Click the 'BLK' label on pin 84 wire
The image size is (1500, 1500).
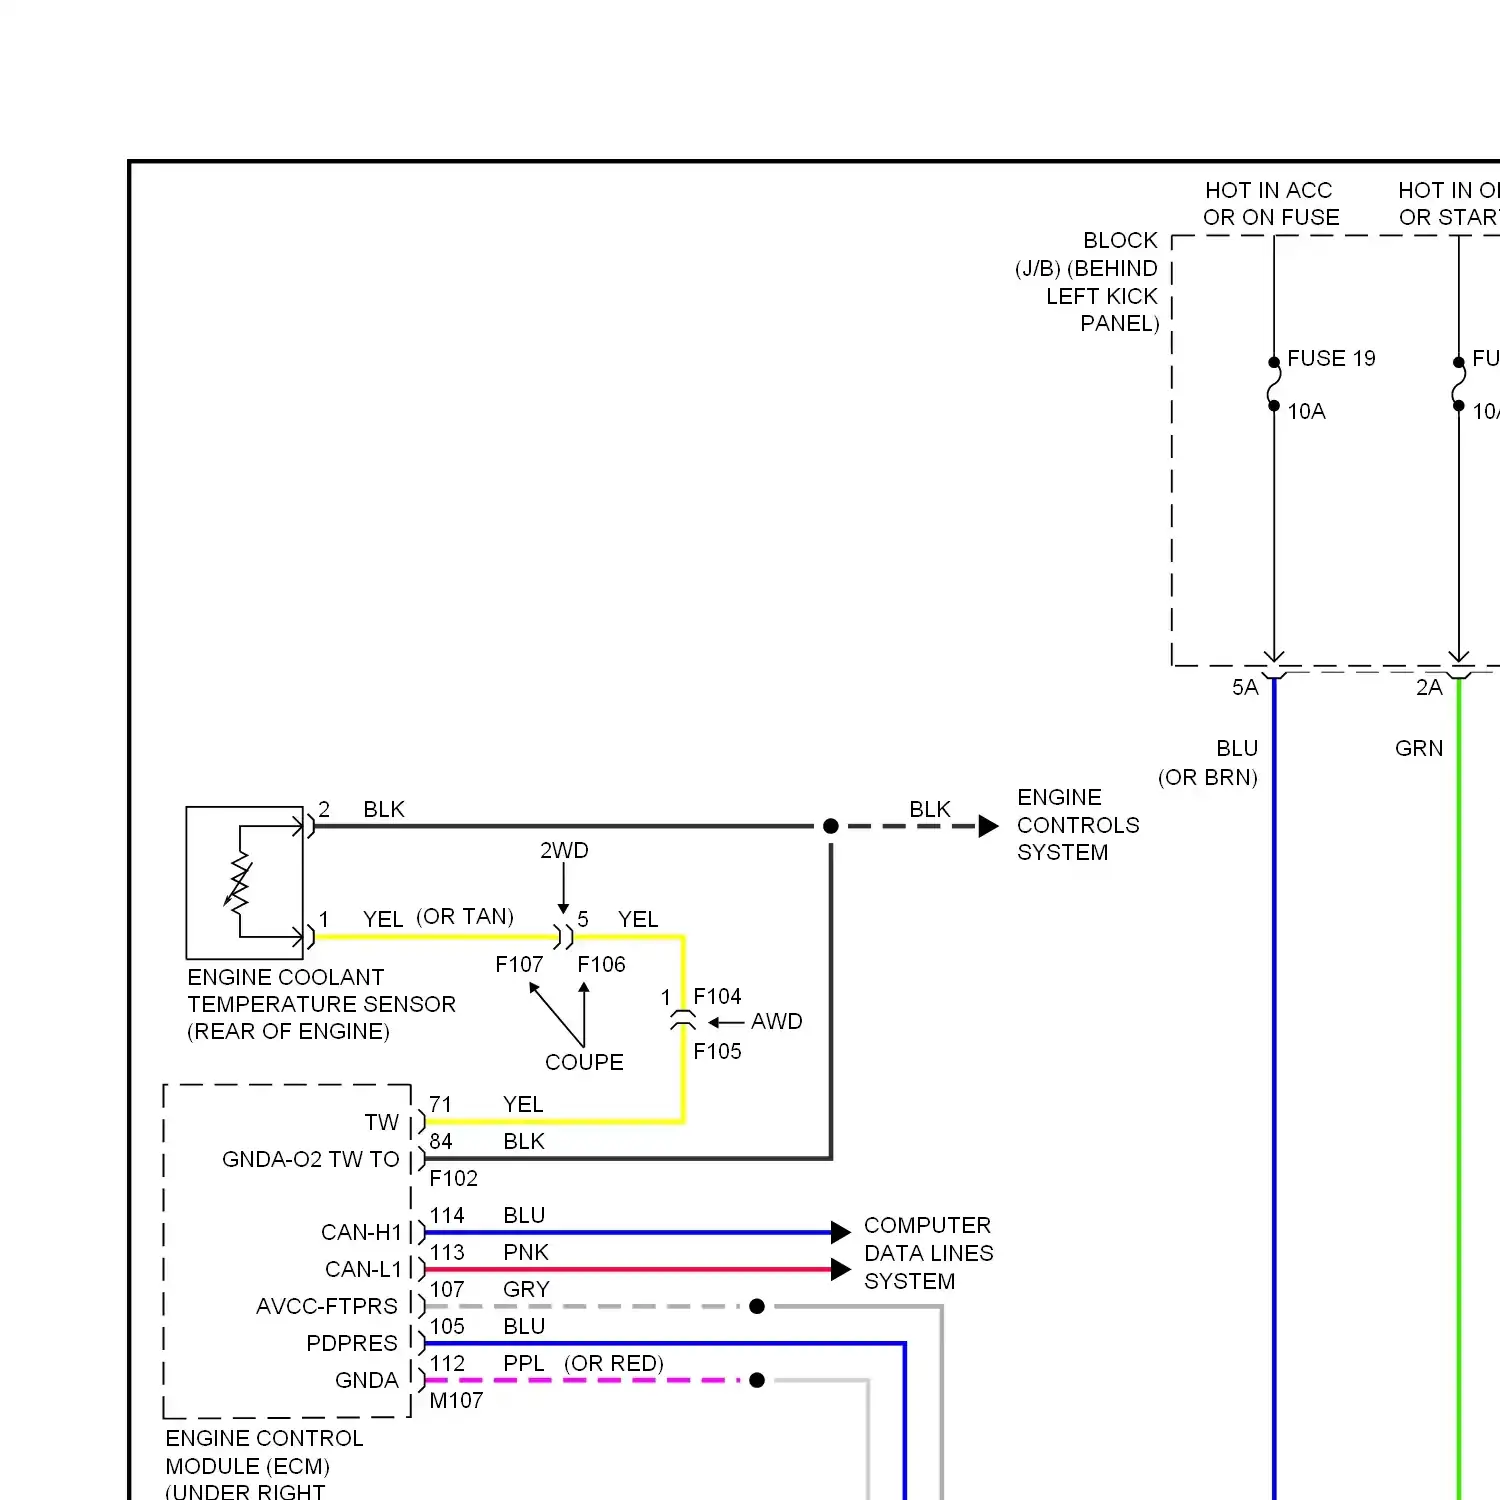tap(524, 1141)
